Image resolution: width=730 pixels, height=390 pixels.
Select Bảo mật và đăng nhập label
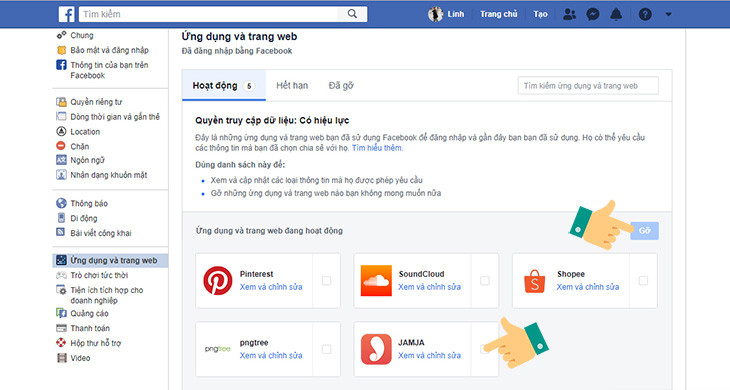[109, 50]
